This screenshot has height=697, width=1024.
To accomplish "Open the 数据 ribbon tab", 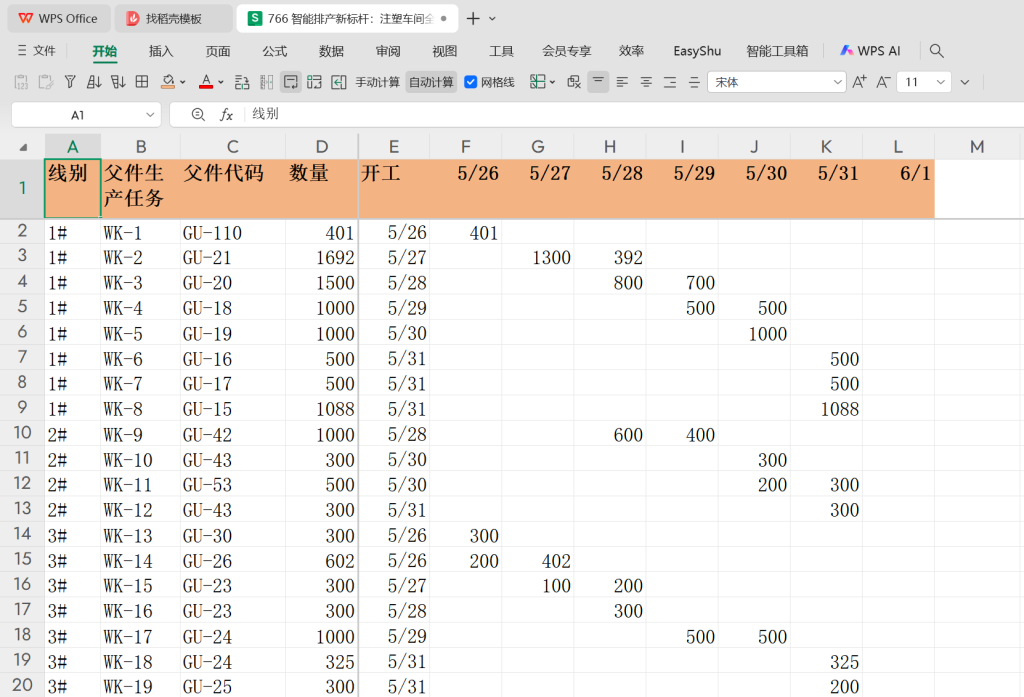I will coord(331,51).
